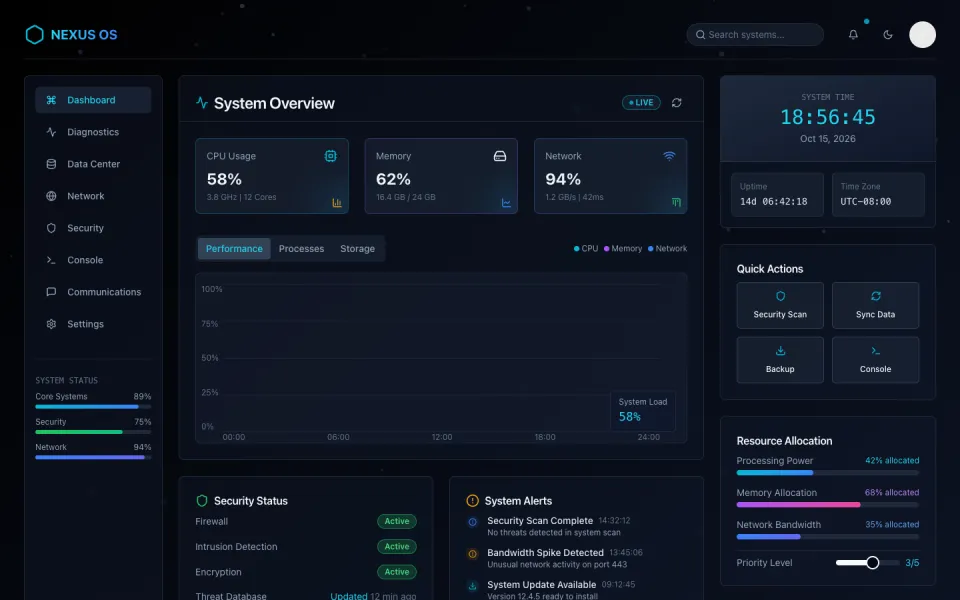Click the Bandwidth Spike alert warning icon

click(473, 554)
